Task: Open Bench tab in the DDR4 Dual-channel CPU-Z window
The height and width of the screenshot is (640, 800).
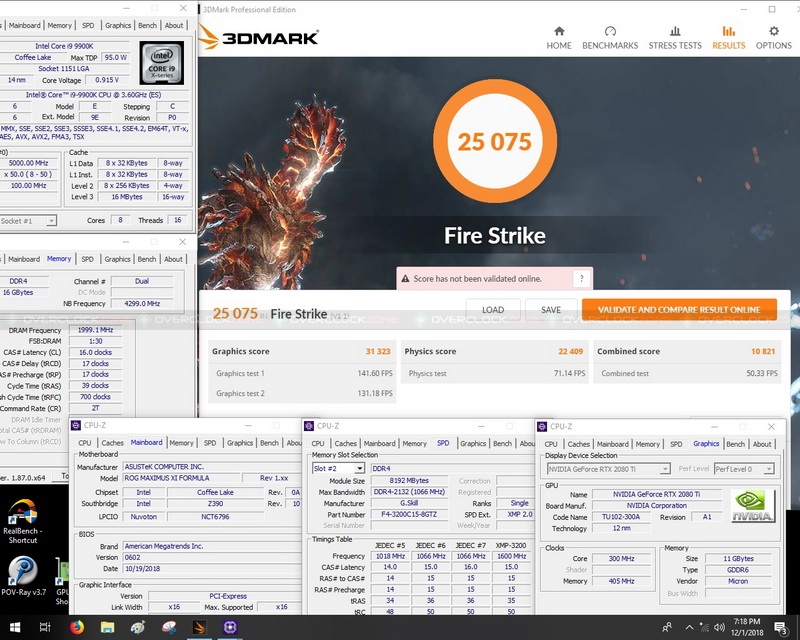Action: click(x=147, y=259)
